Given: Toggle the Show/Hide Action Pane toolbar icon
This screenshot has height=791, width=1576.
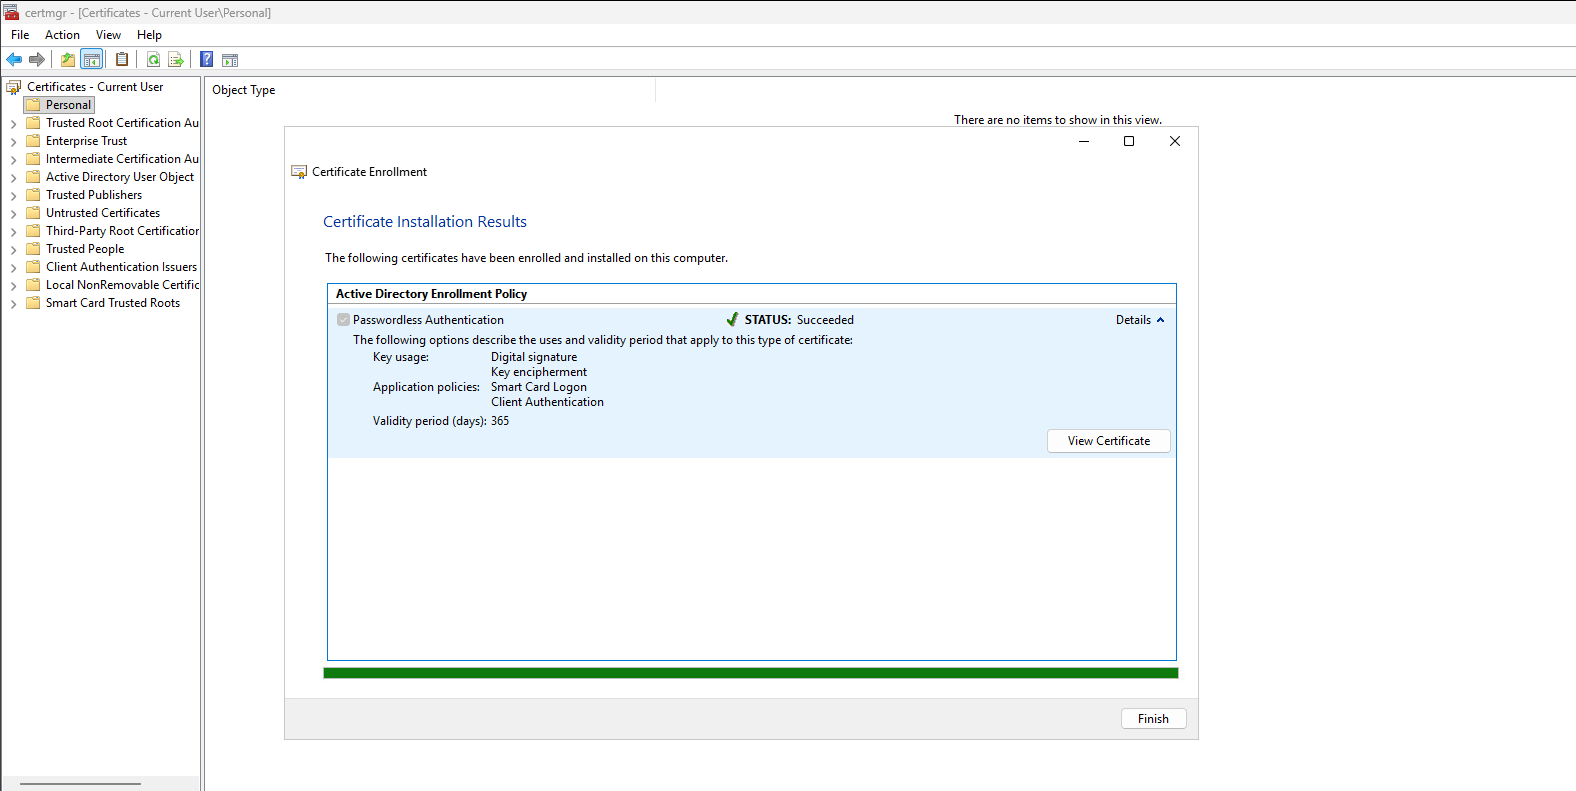Looking at the screenshot, I should click(230, 60).
